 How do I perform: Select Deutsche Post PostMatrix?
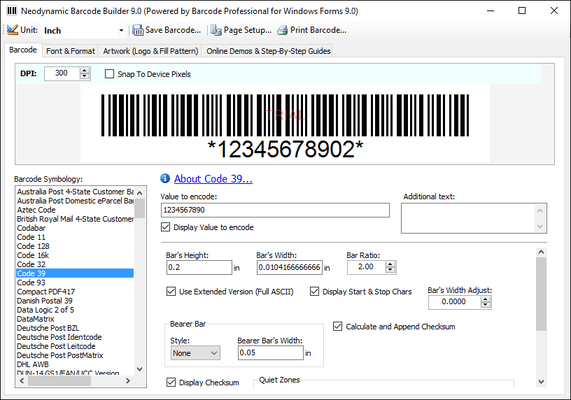75,356
